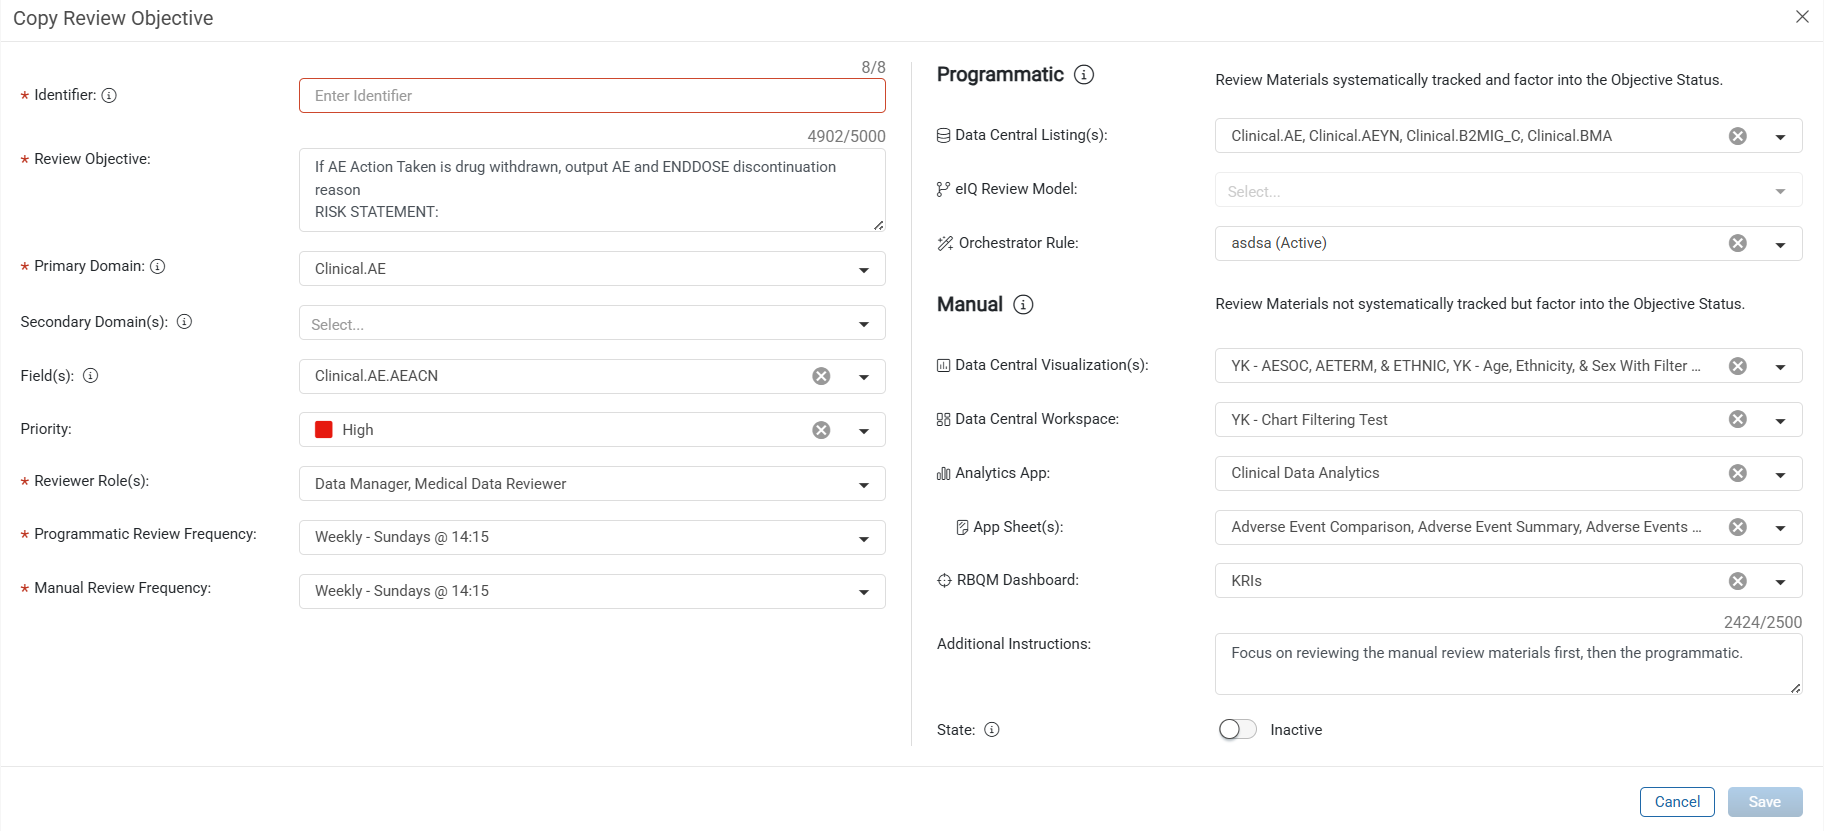The height and width of the screenshot is (831, 1824).
Task: Open the Reviewer Role(s) dropdown
Action: click(x=592, y=484)
